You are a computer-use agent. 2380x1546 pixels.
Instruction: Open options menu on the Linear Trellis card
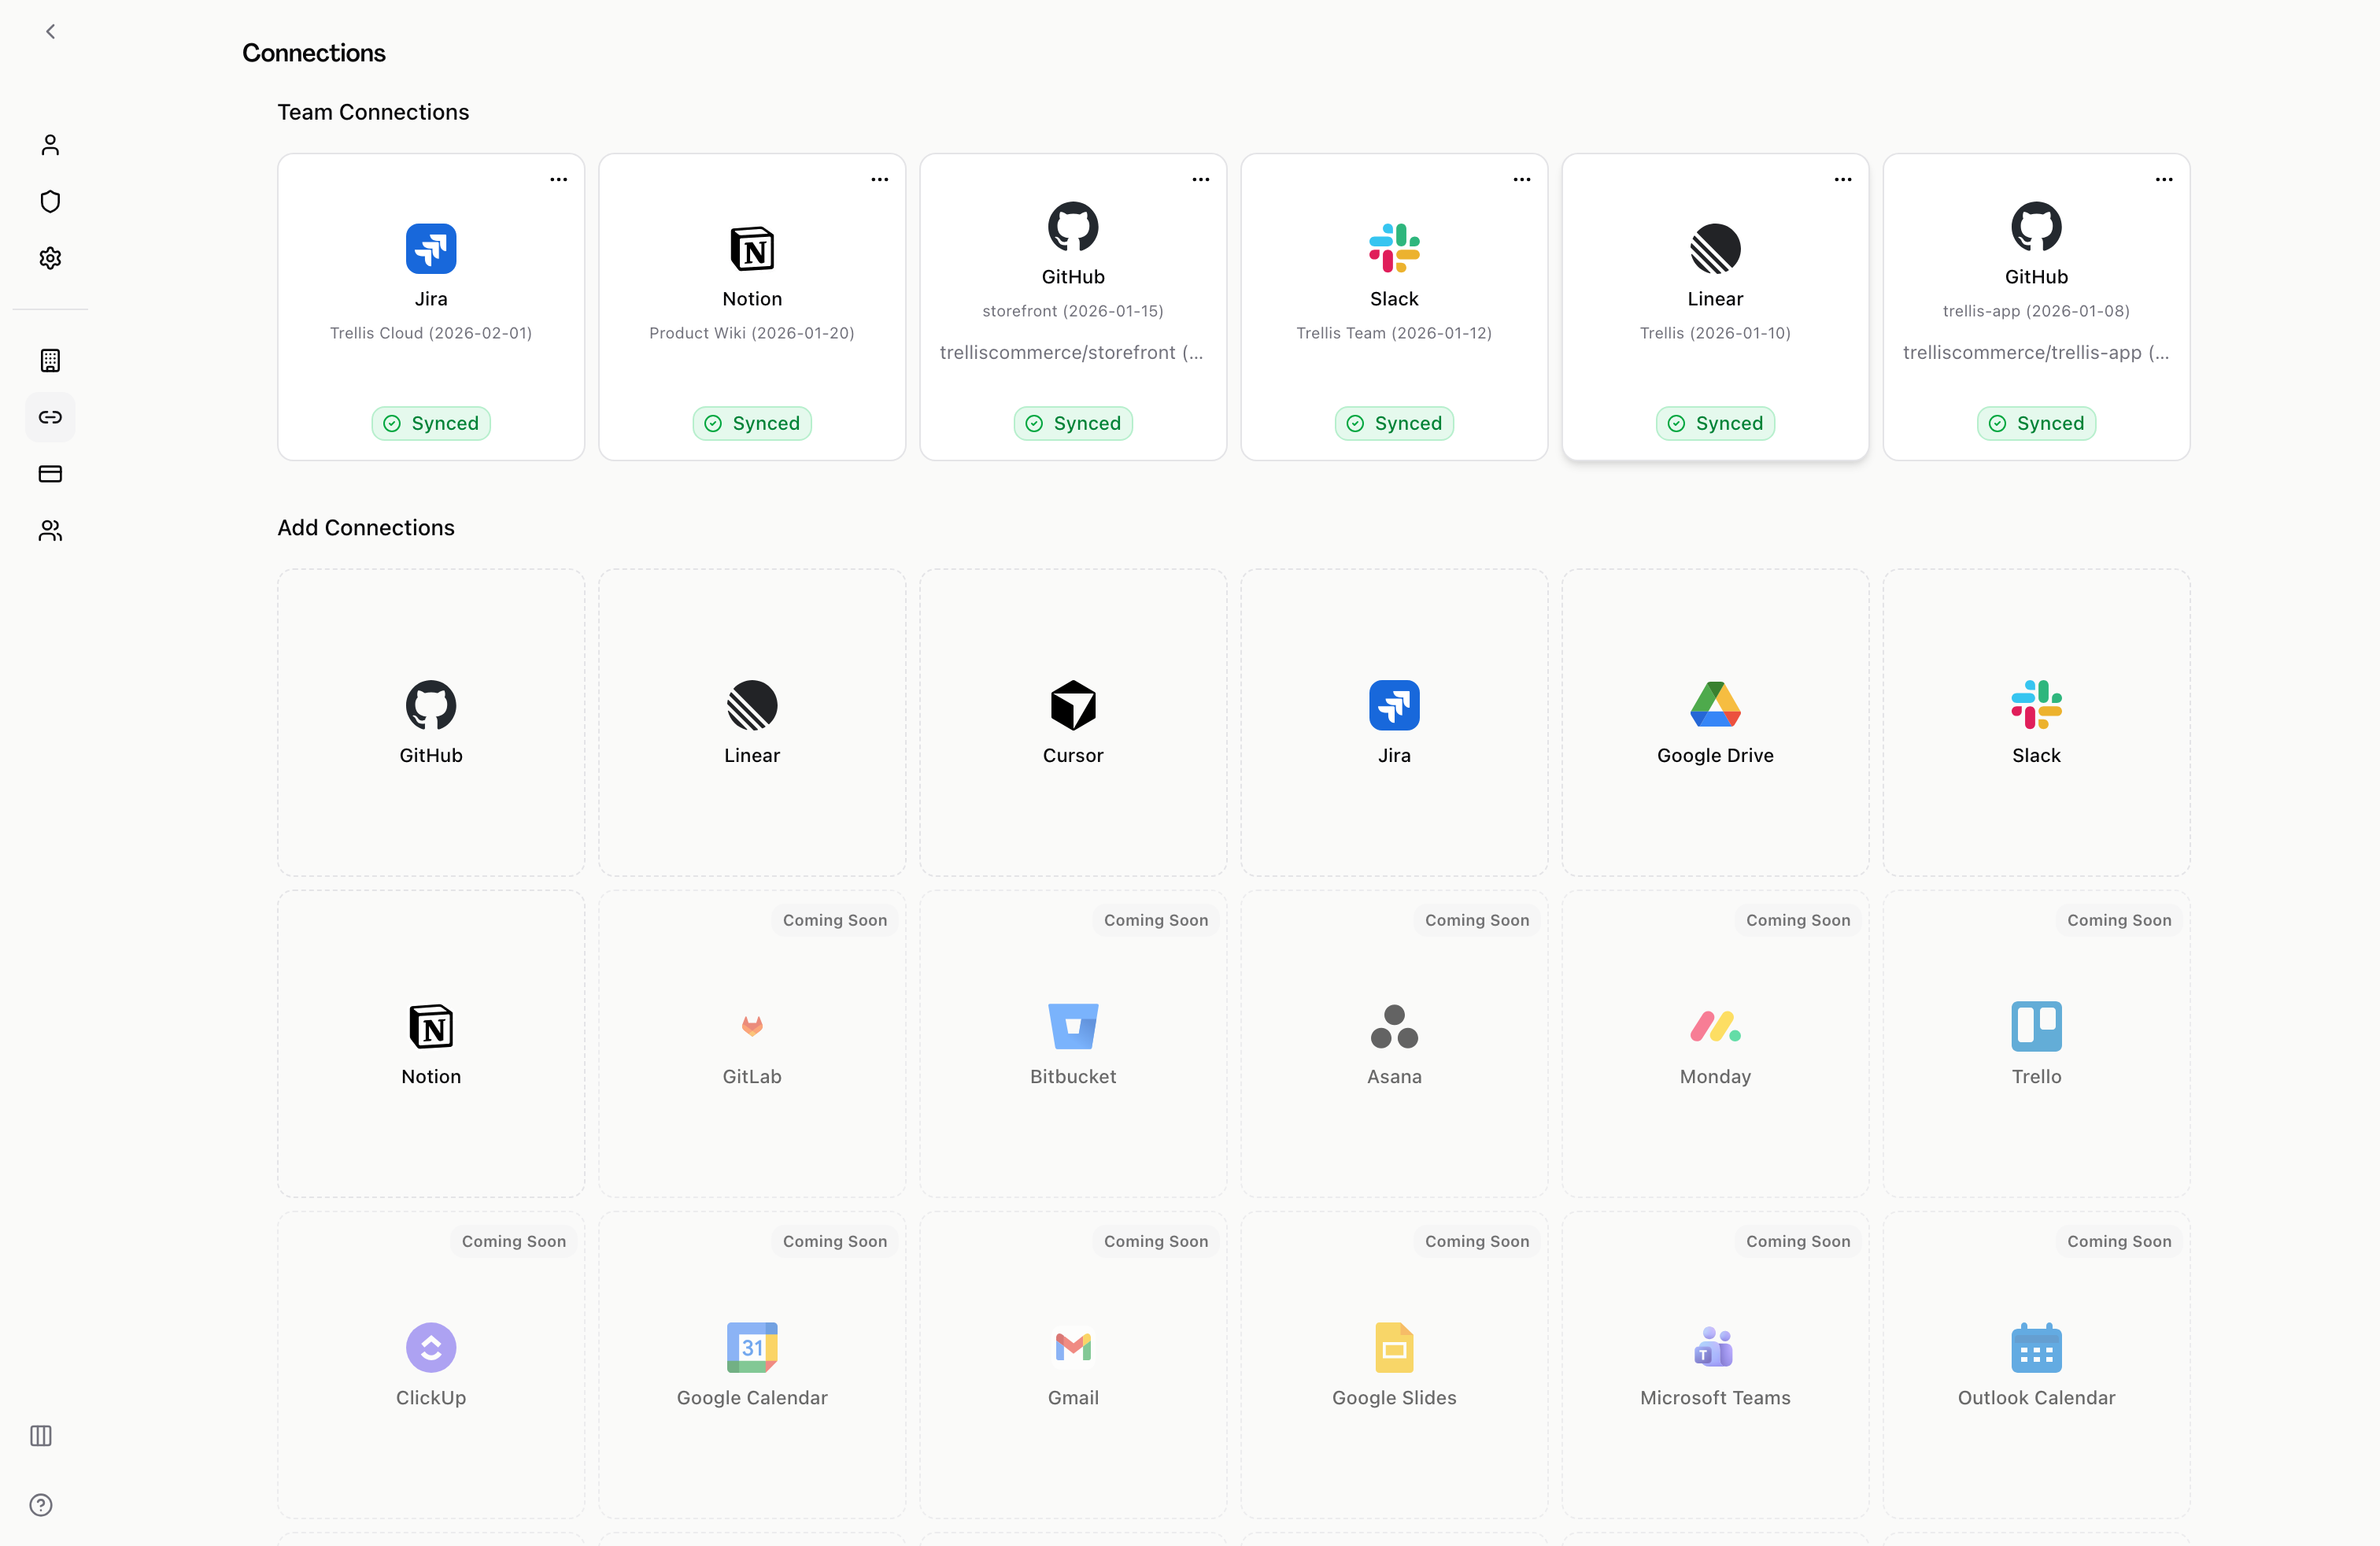click(x=1842, y=179)
